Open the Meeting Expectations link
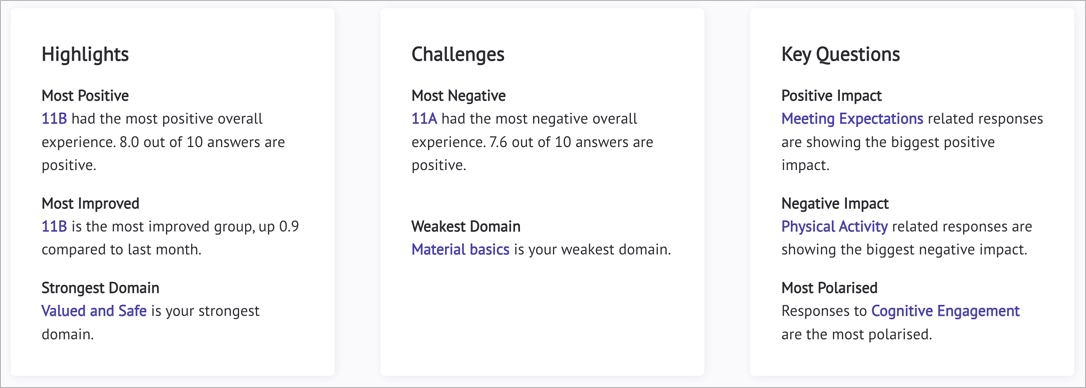This screenshot has height=388, width=1086. pos(852,118)
